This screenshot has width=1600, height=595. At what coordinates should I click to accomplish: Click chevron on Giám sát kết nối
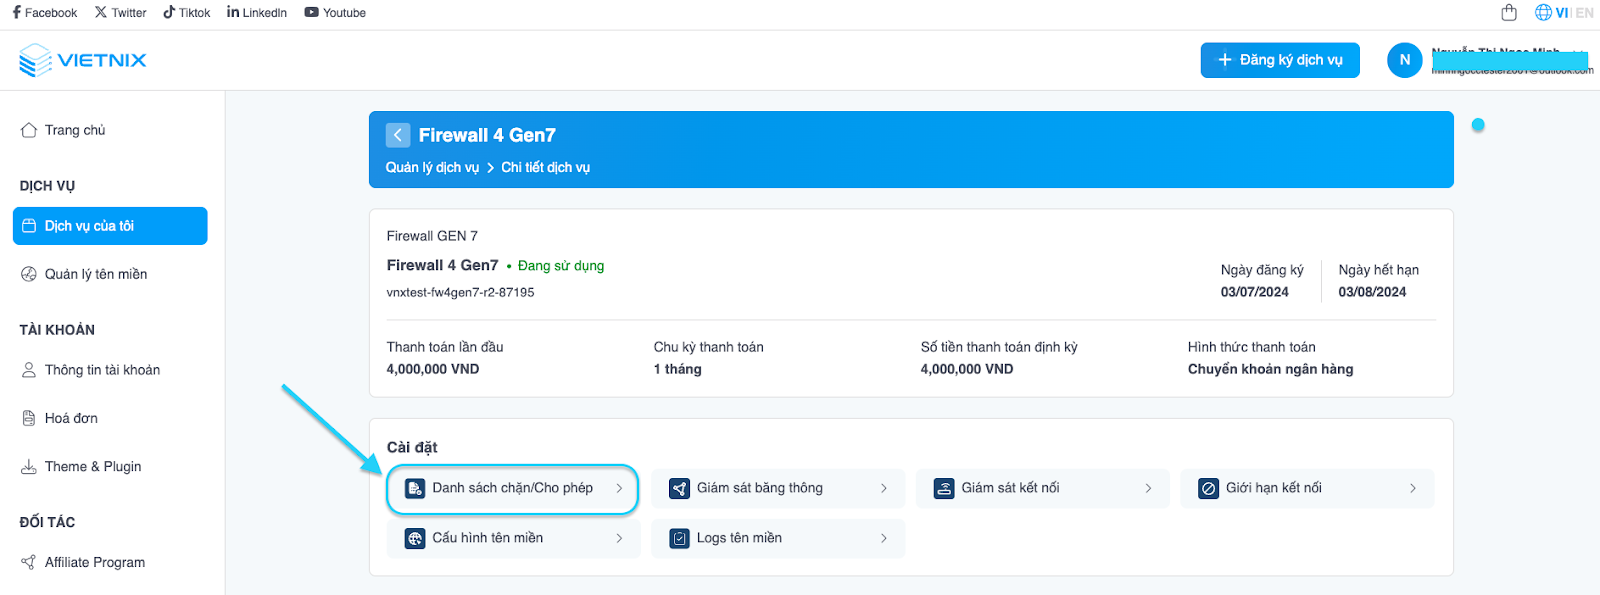tap(1148, 488)
